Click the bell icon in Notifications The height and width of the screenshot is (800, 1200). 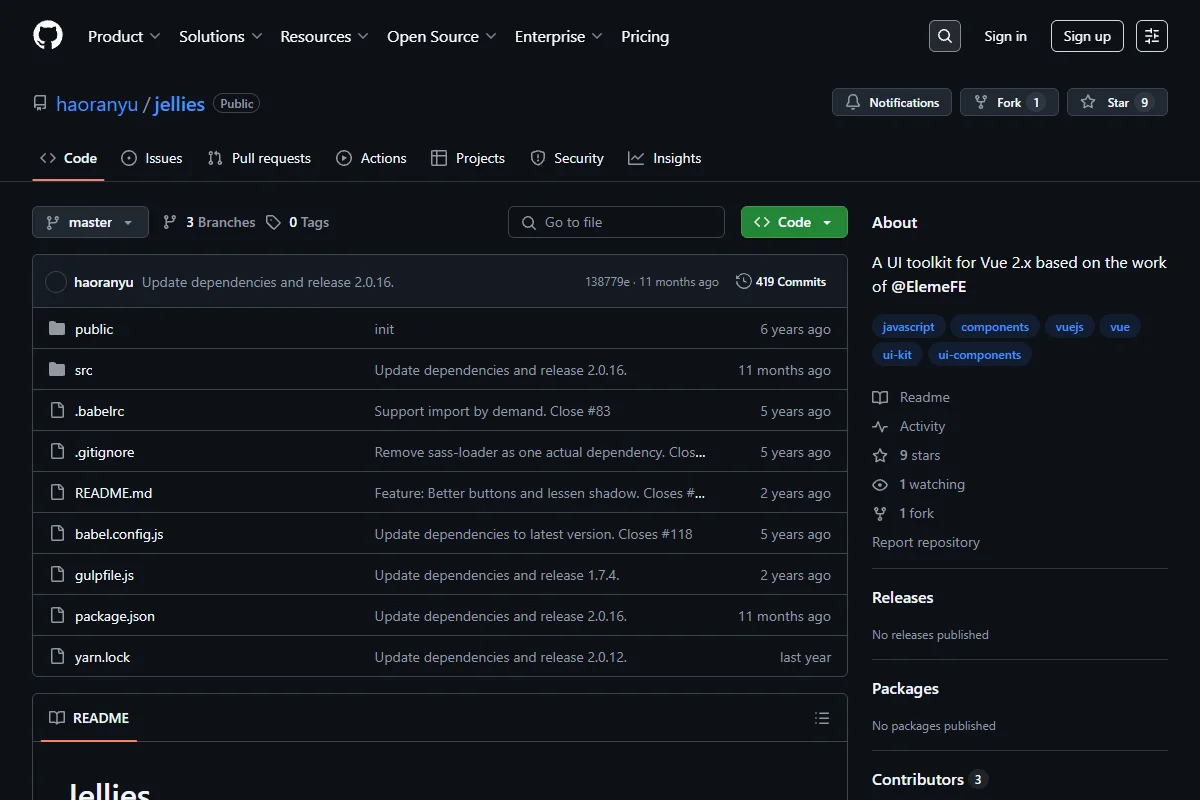853,103
